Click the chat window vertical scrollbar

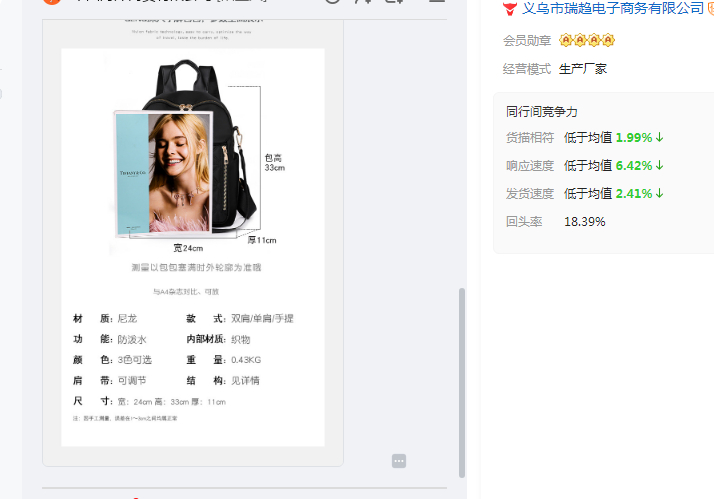click(x=462, y=382)
